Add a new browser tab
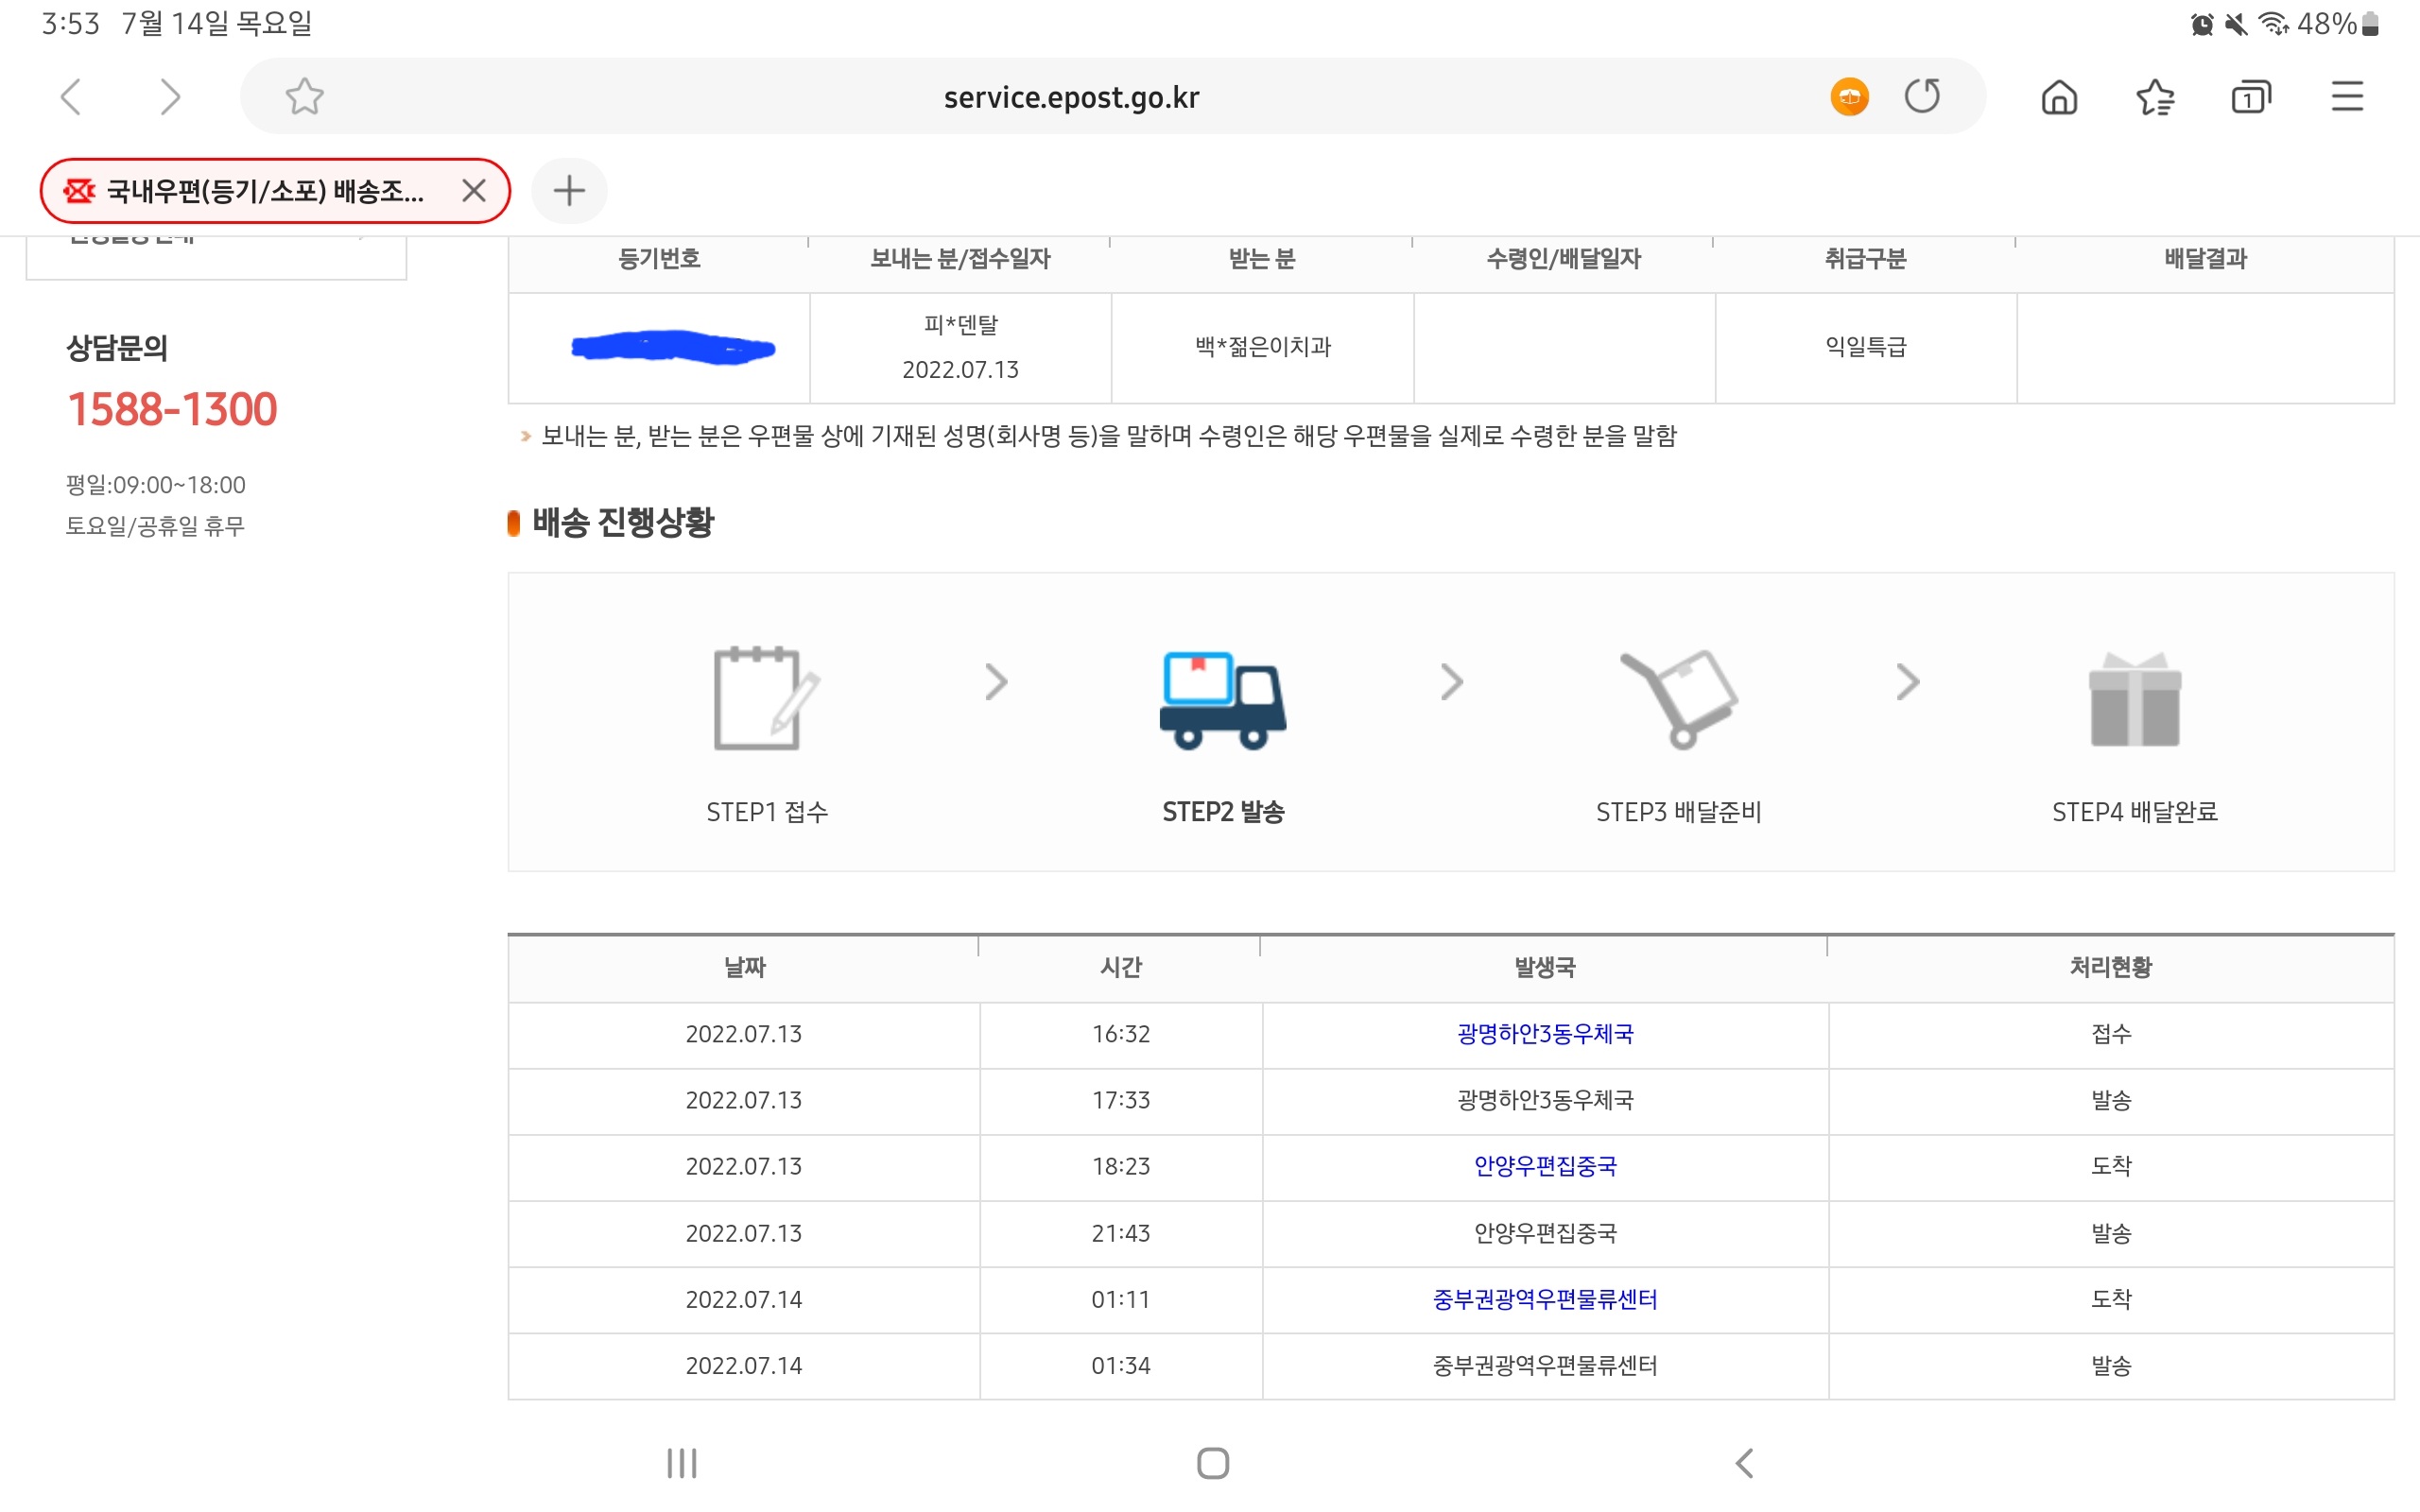2420x1512 pixels. click(x=569, y=190)
